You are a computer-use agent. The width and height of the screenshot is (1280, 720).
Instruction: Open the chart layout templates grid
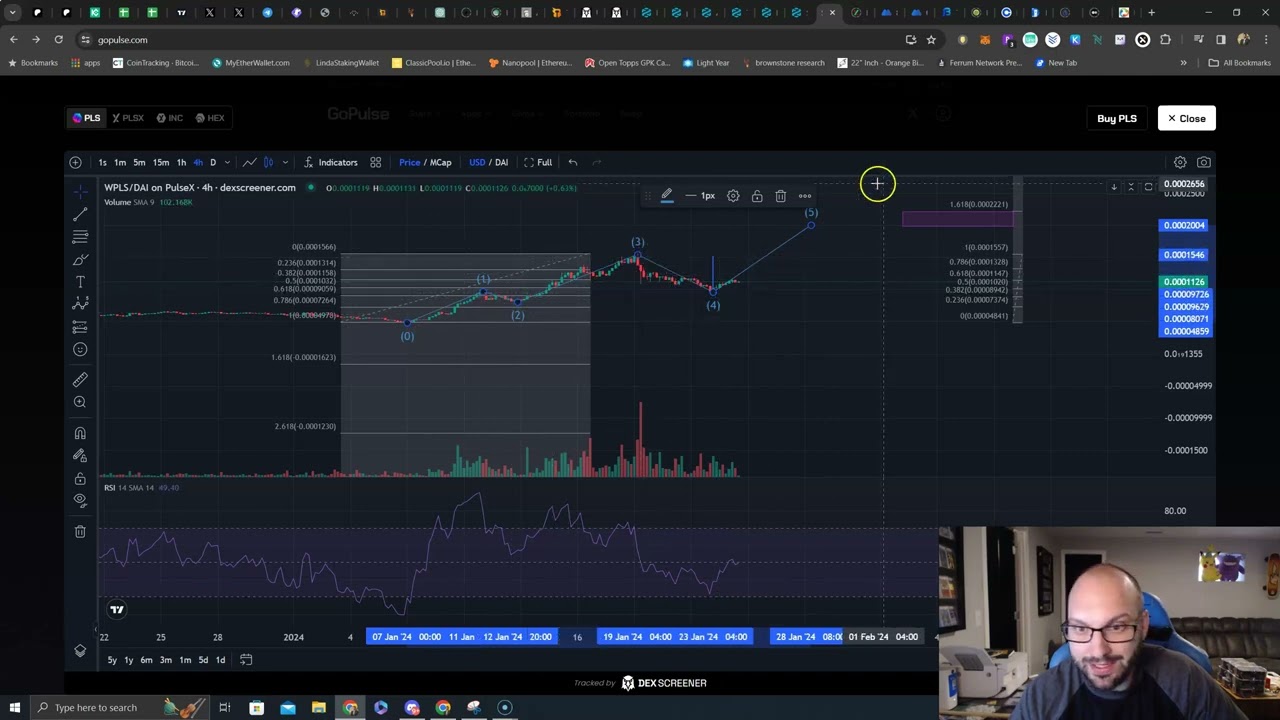(x=375, y=162)
